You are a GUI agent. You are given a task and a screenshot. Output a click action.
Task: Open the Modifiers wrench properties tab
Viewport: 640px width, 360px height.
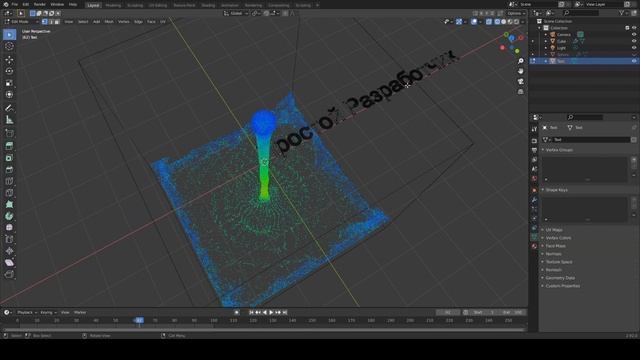pyautogui.click(x=534, y=200)
